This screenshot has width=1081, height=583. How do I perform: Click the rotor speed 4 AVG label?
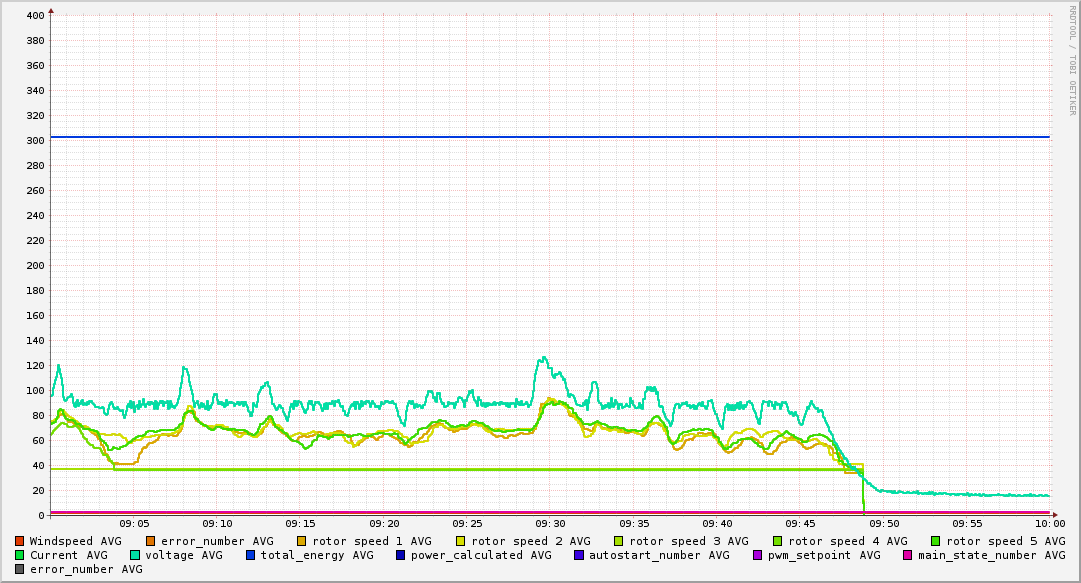[848, 542]
